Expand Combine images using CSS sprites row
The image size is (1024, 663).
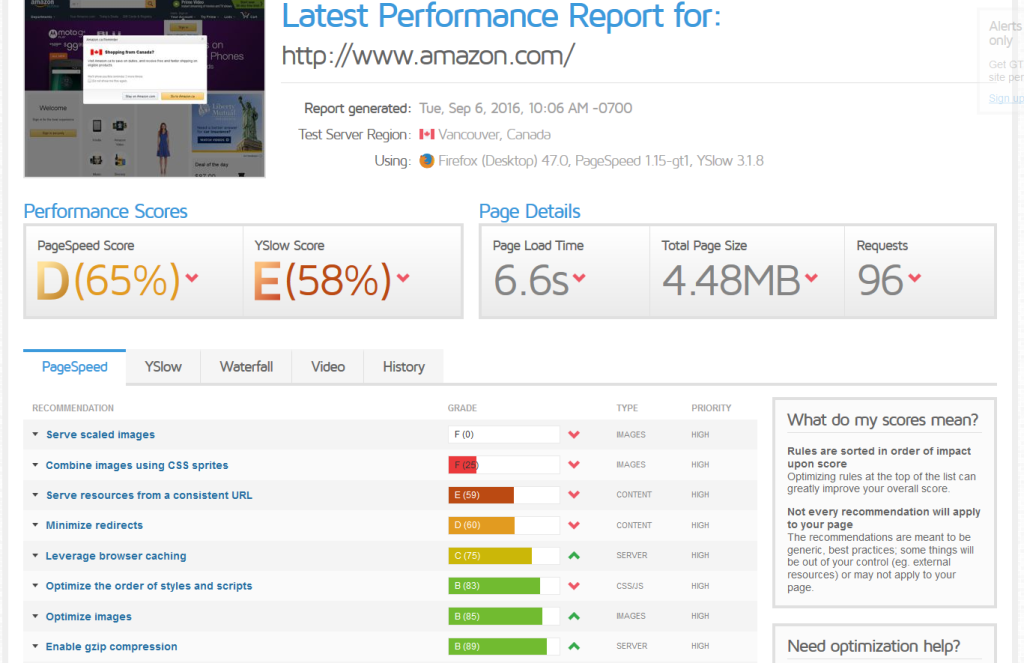coord(137,465)
